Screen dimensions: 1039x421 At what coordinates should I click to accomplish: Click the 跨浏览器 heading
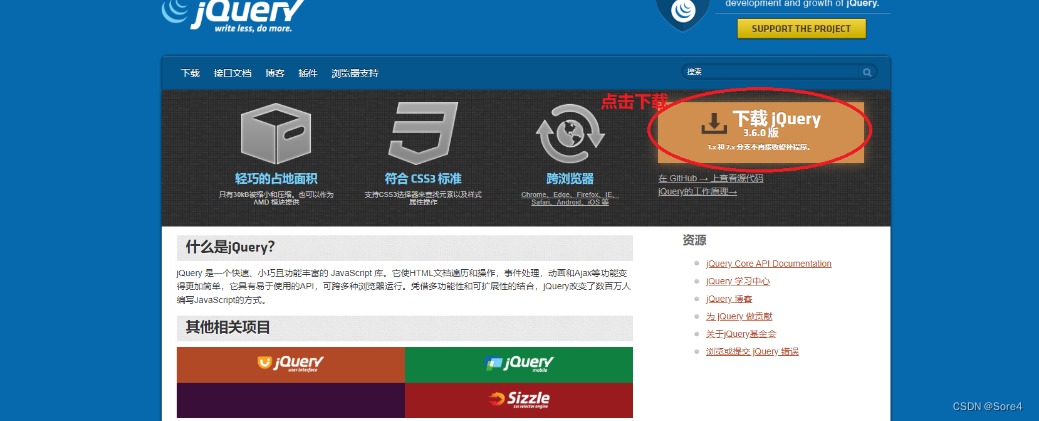pyautogui.click(x=570, y=178)
